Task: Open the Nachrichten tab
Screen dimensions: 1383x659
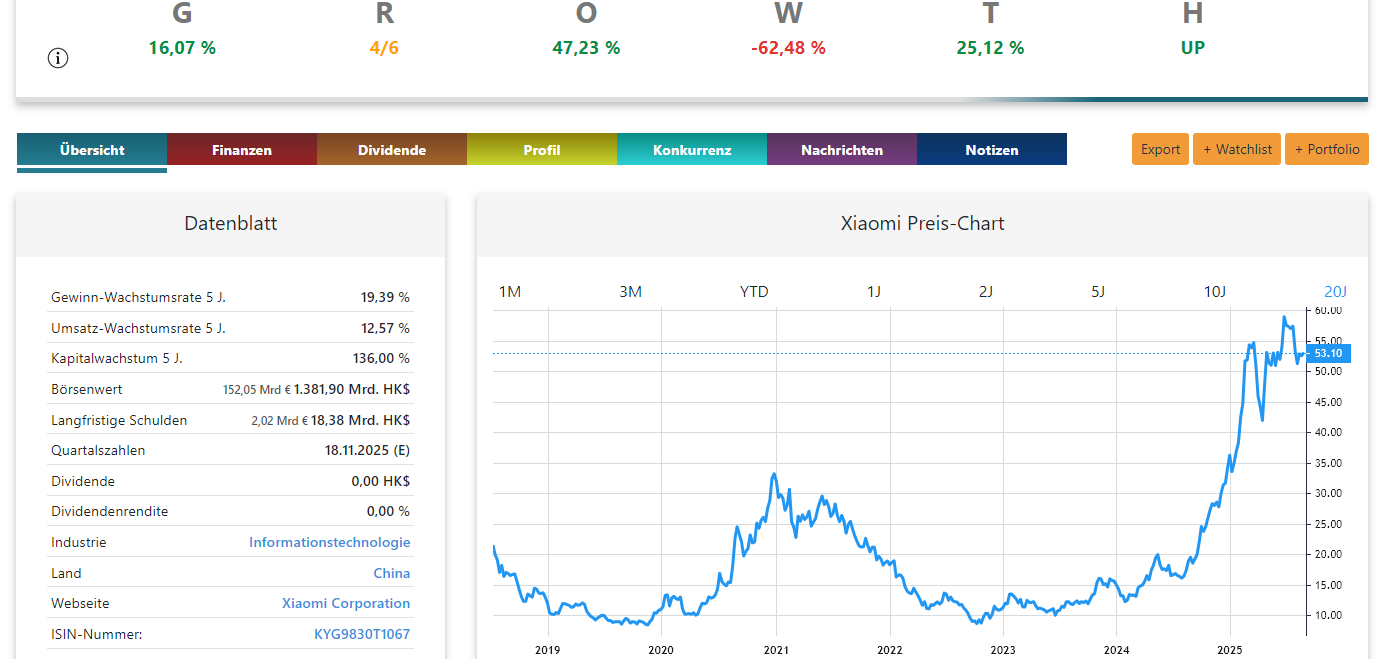Action: coord(842,150)
